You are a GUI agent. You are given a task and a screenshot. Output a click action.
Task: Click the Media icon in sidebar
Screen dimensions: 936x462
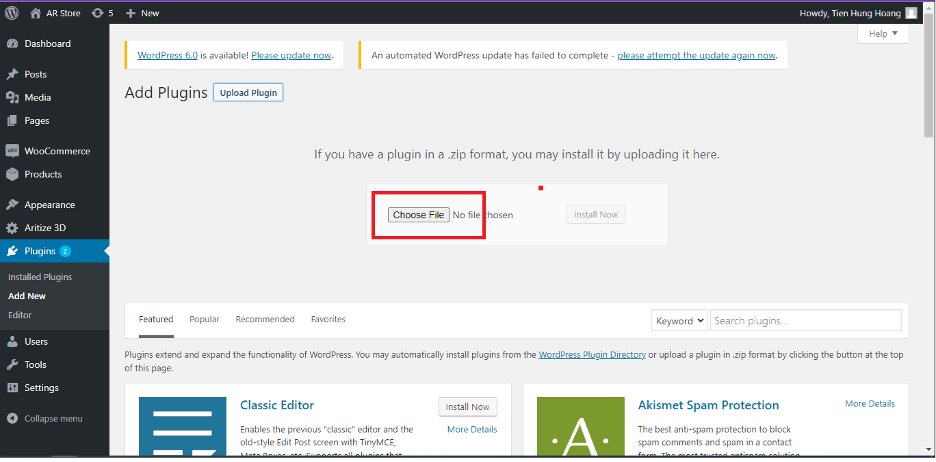[12, 97]
